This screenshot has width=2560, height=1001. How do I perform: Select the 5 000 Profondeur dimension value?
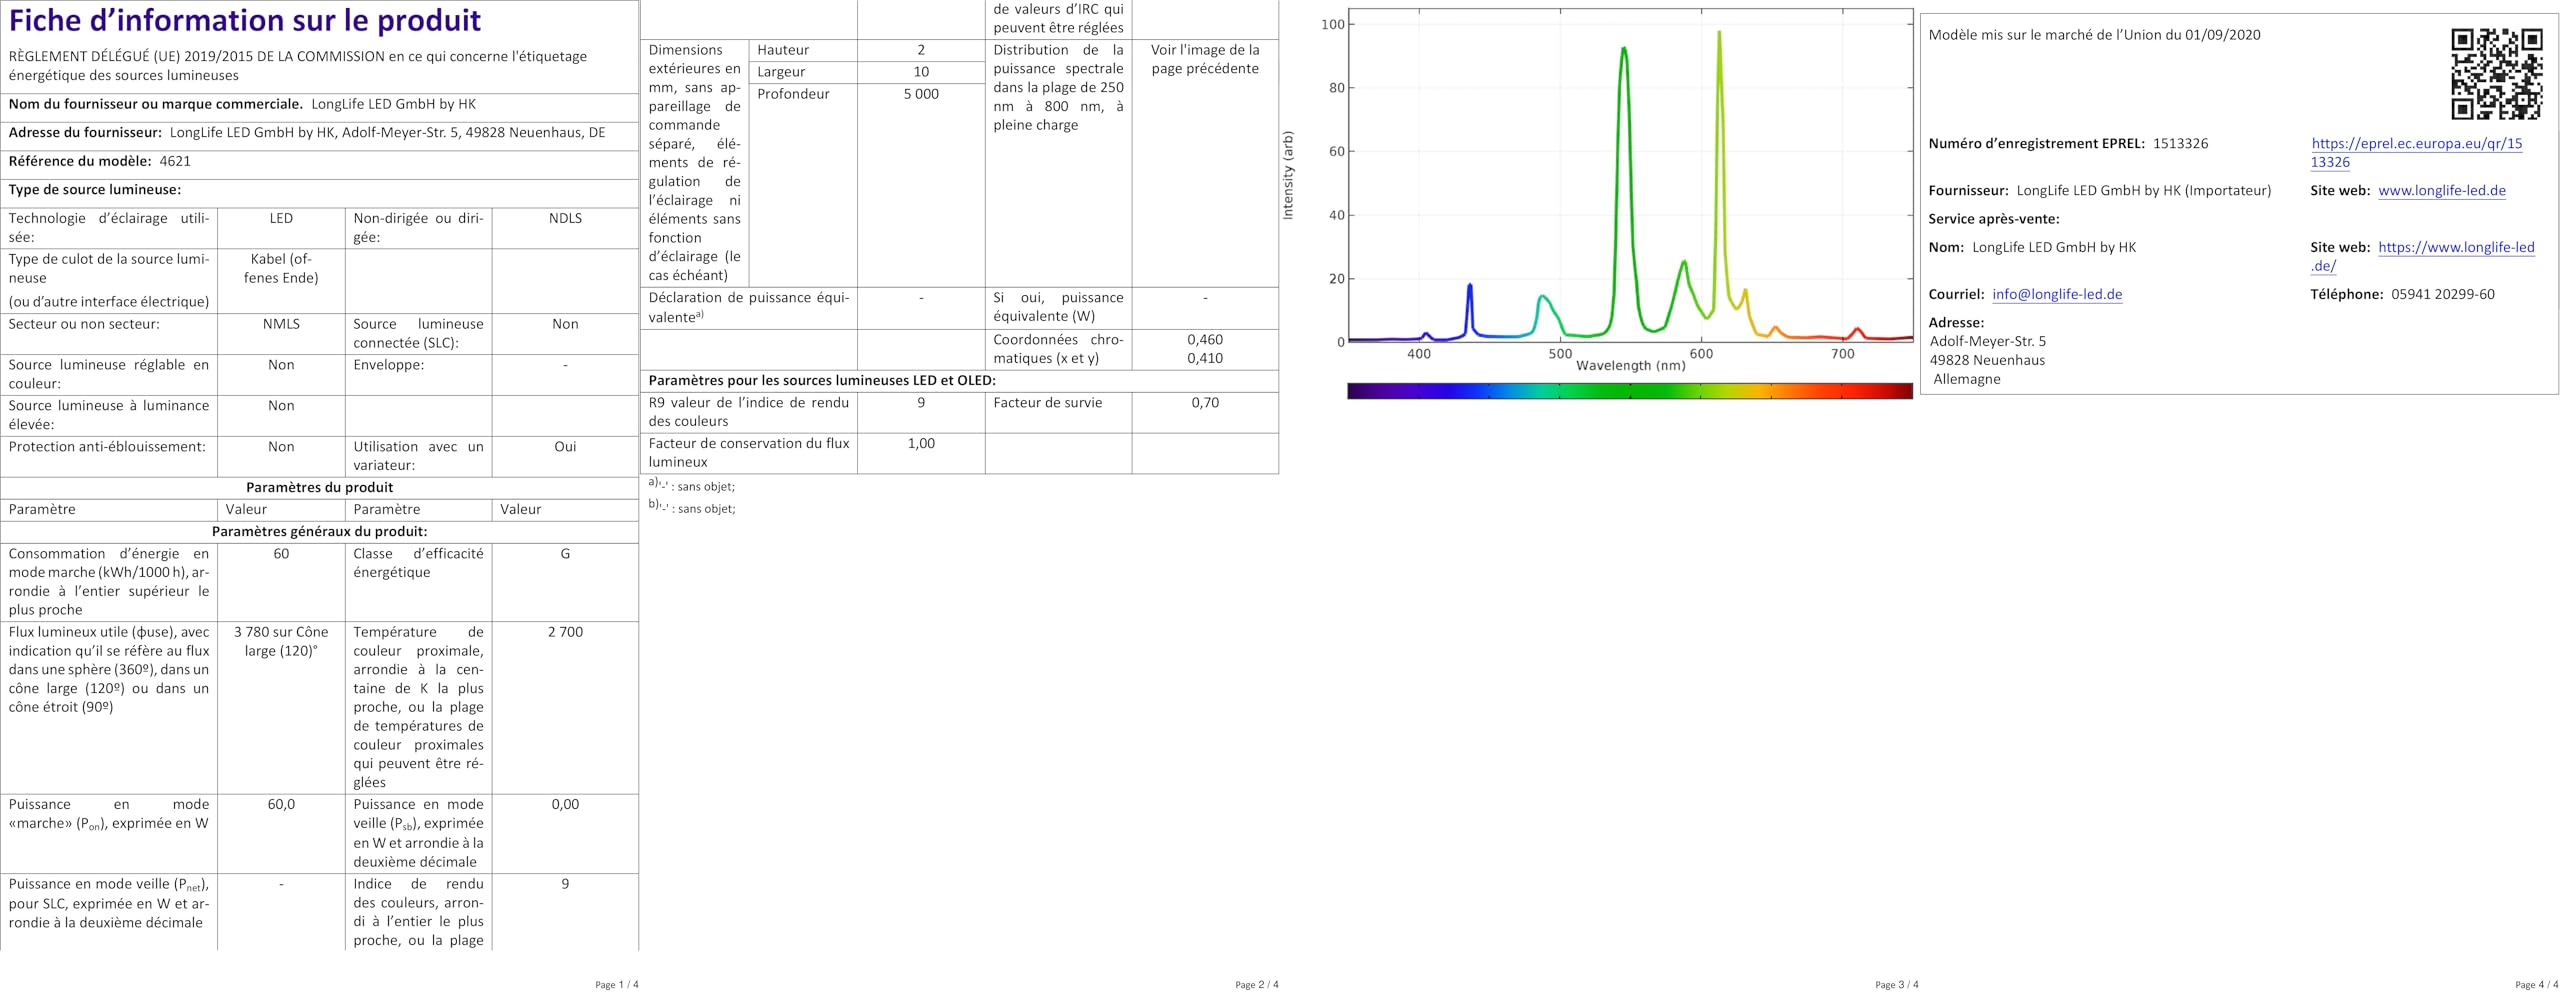coord(921,94)
